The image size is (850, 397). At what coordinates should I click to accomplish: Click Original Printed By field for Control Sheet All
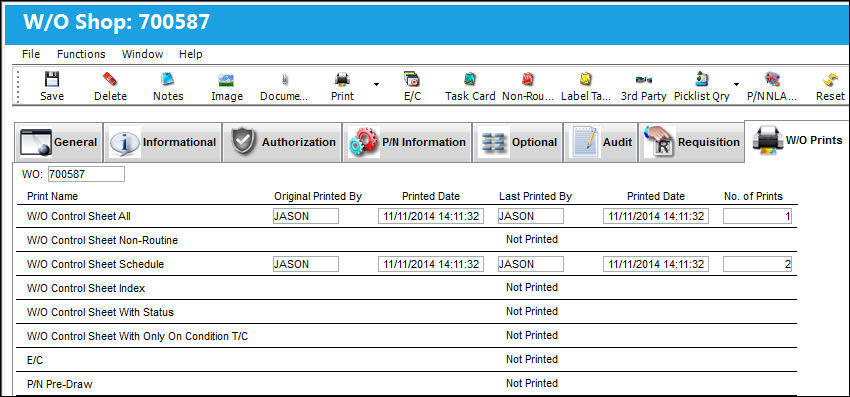(306, 216)
